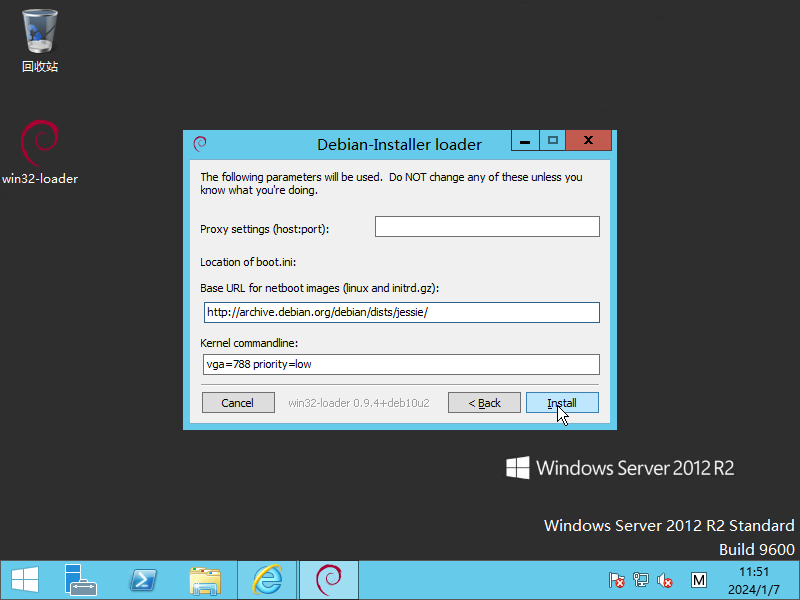Image resolution: width=800 pixels, height=600 pixels.
Task: Focus the Proxy settings input field
Action: (x=487, y=227)
